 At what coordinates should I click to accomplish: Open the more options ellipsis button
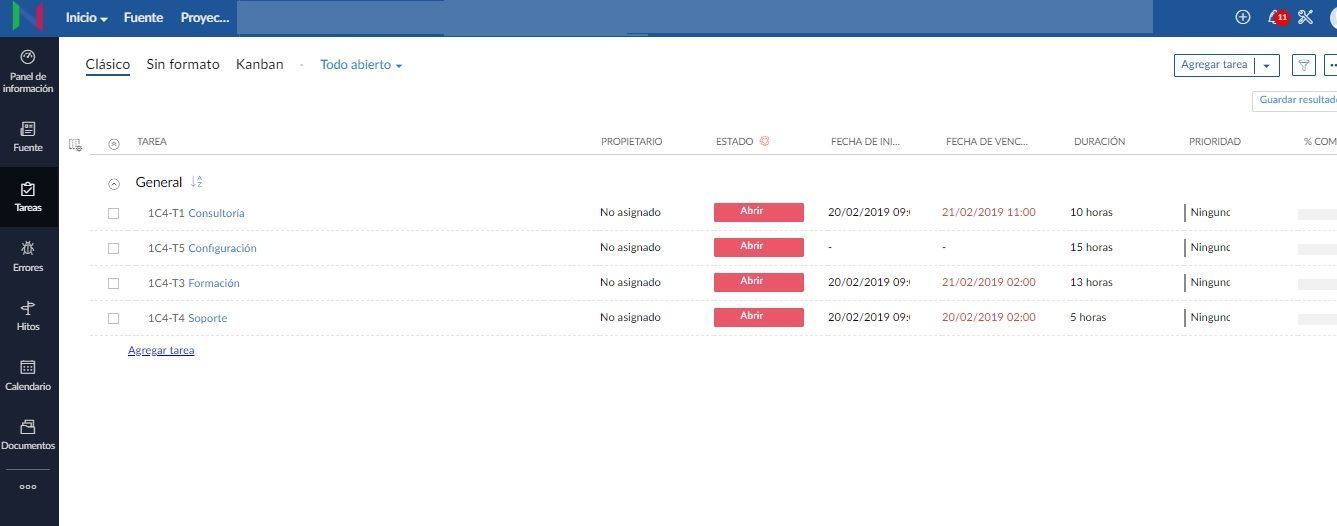click(x=1331, y=65)
